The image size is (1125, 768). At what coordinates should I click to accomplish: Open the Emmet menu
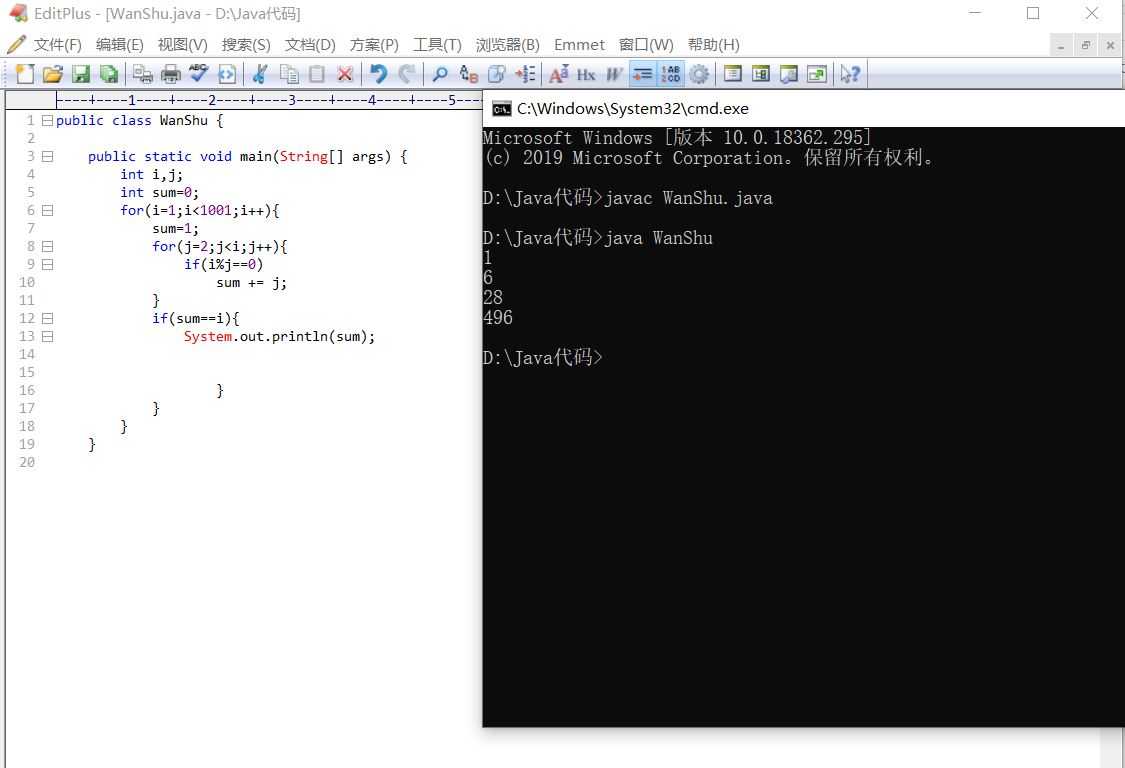579,45
